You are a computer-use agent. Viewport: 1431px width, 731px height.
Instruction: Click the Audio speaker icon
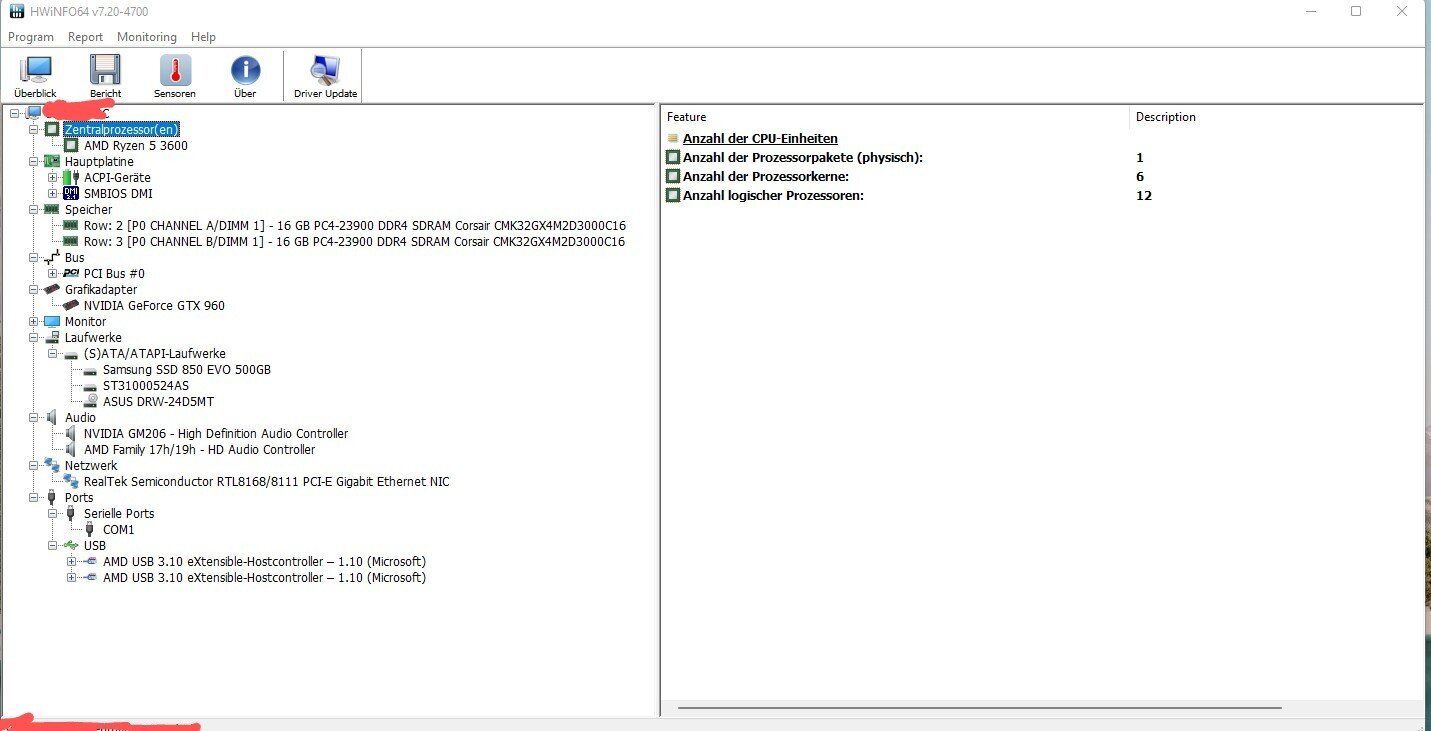click(52, 418)
